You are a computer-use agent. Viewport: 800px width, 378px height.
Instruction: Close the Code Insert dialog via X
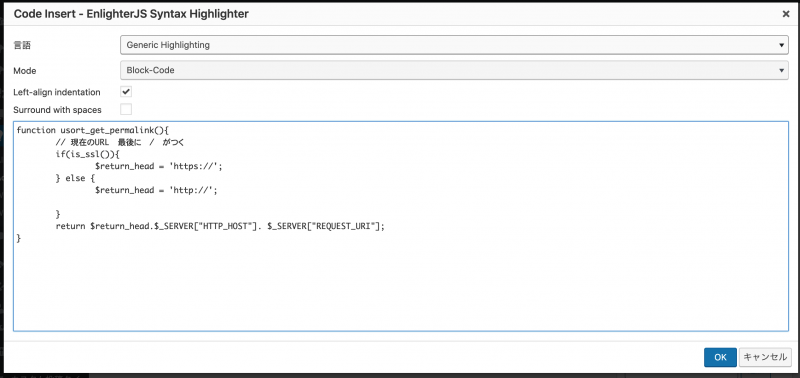pyautogui.click(x=786, y=14)
